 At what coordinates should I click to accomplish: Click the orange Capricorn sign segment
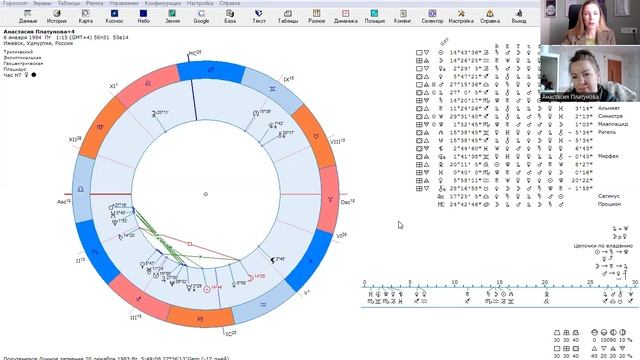click(x=200, y=318)
